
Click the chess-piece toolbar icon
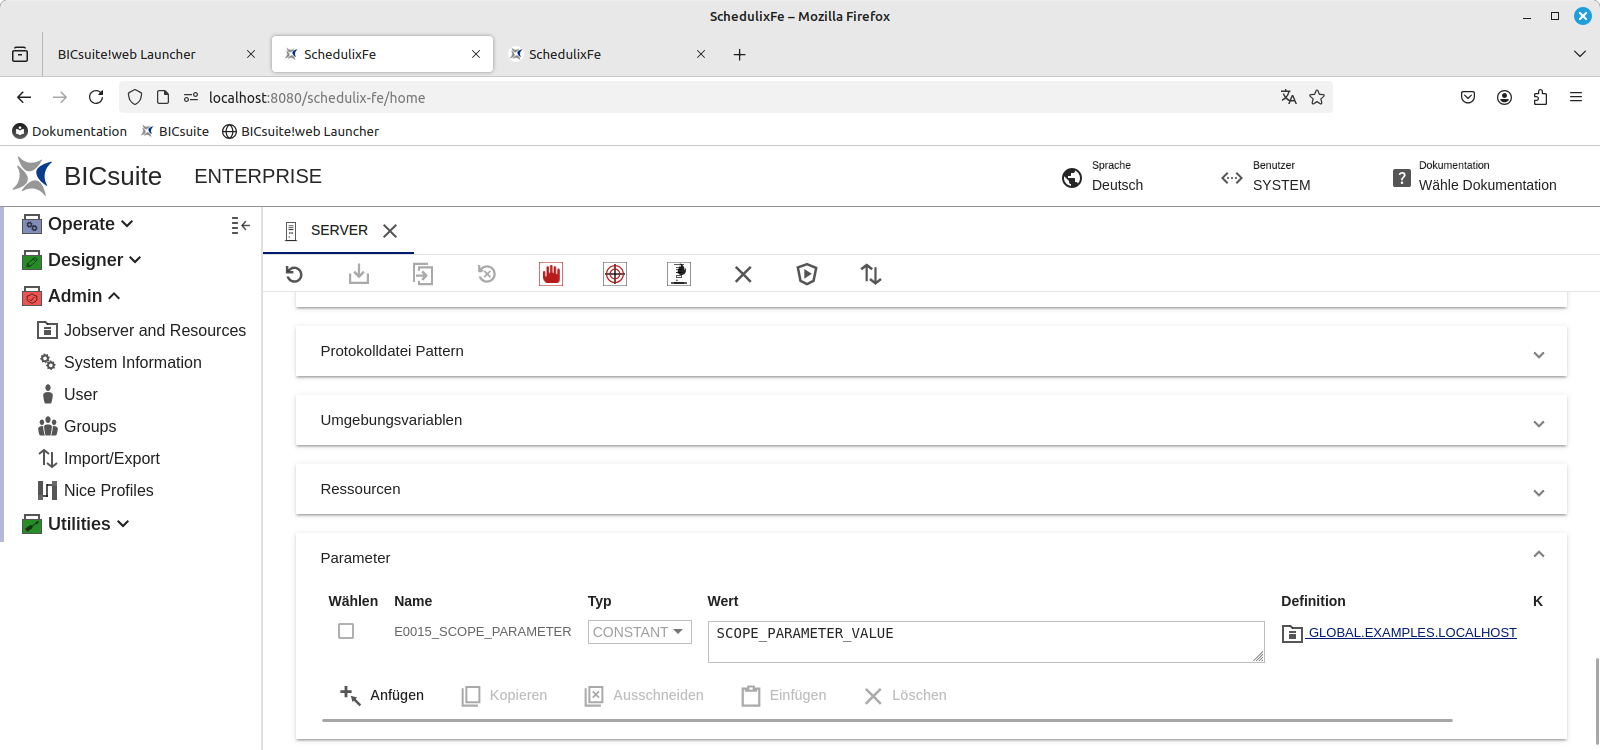click(x=679, y=274)
